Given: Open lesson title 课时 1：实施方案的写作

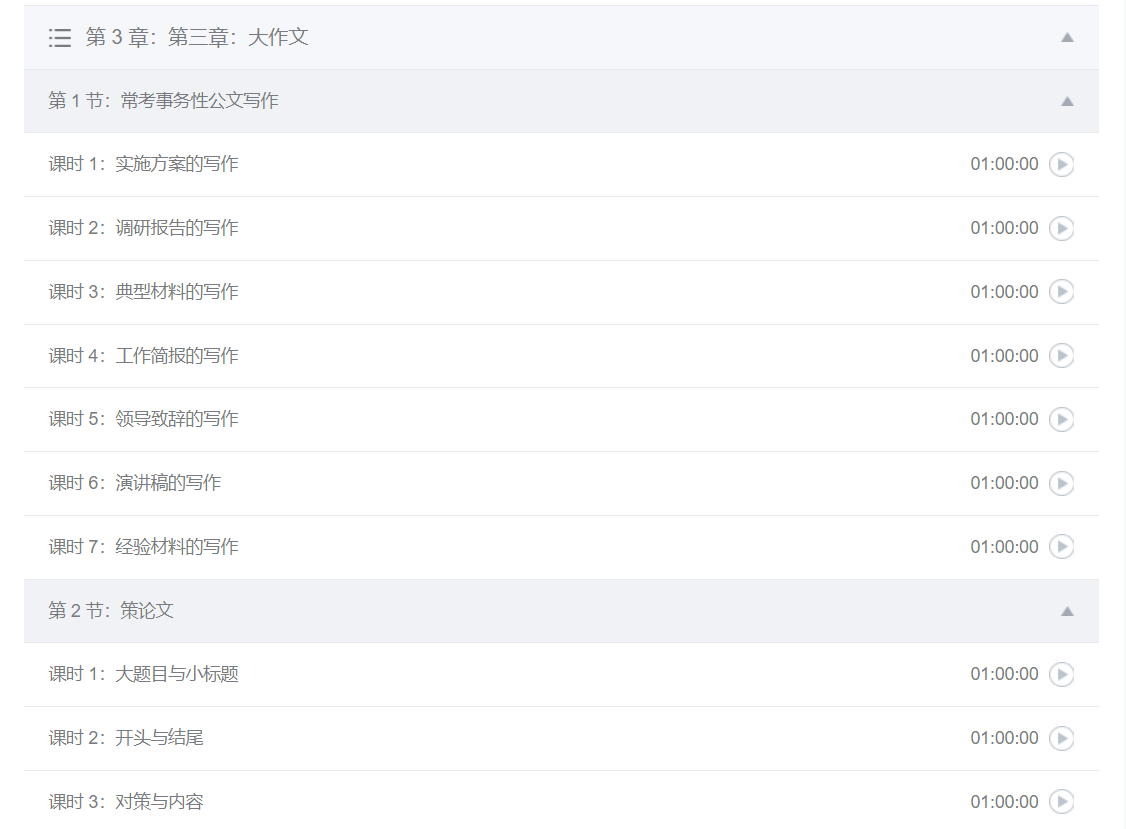Looking at the screenshot, I should pos(144,164).
